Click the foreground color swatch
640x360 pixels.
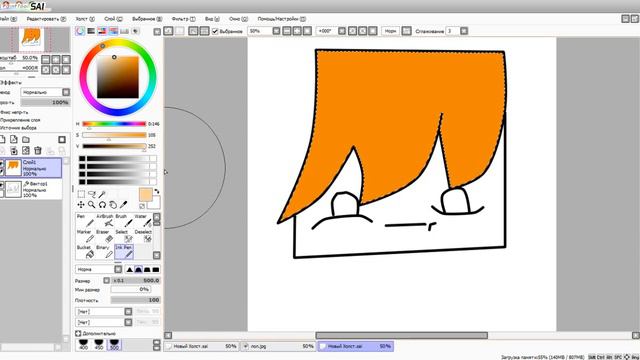145,194
